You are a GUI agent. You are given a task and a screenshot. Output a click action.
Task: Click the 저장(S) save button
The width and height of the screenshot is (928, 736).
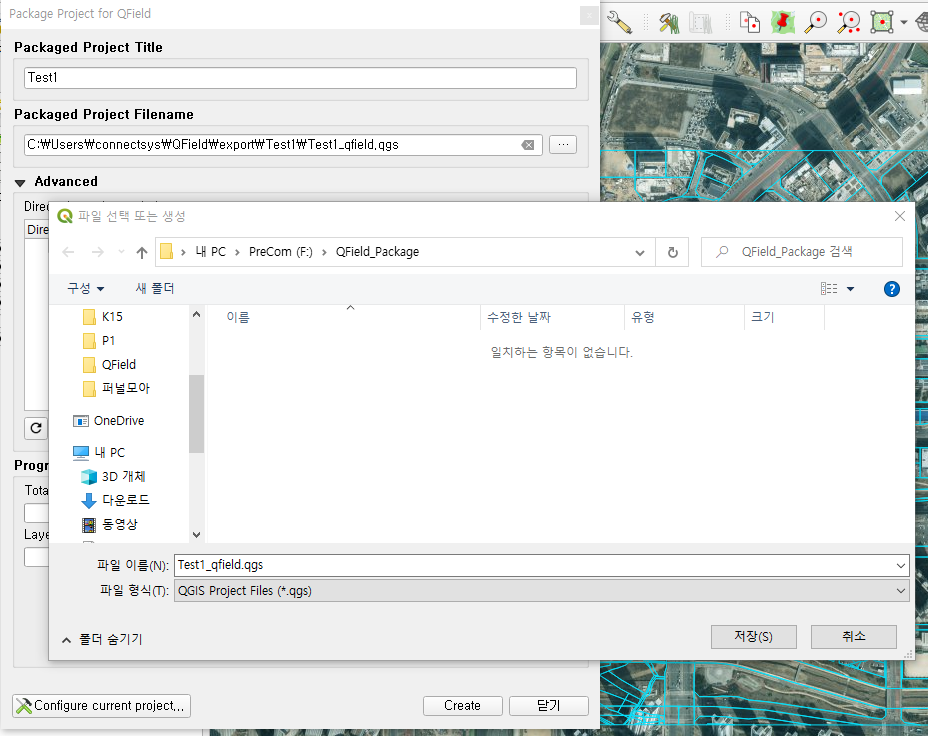(x=753, y=637)
